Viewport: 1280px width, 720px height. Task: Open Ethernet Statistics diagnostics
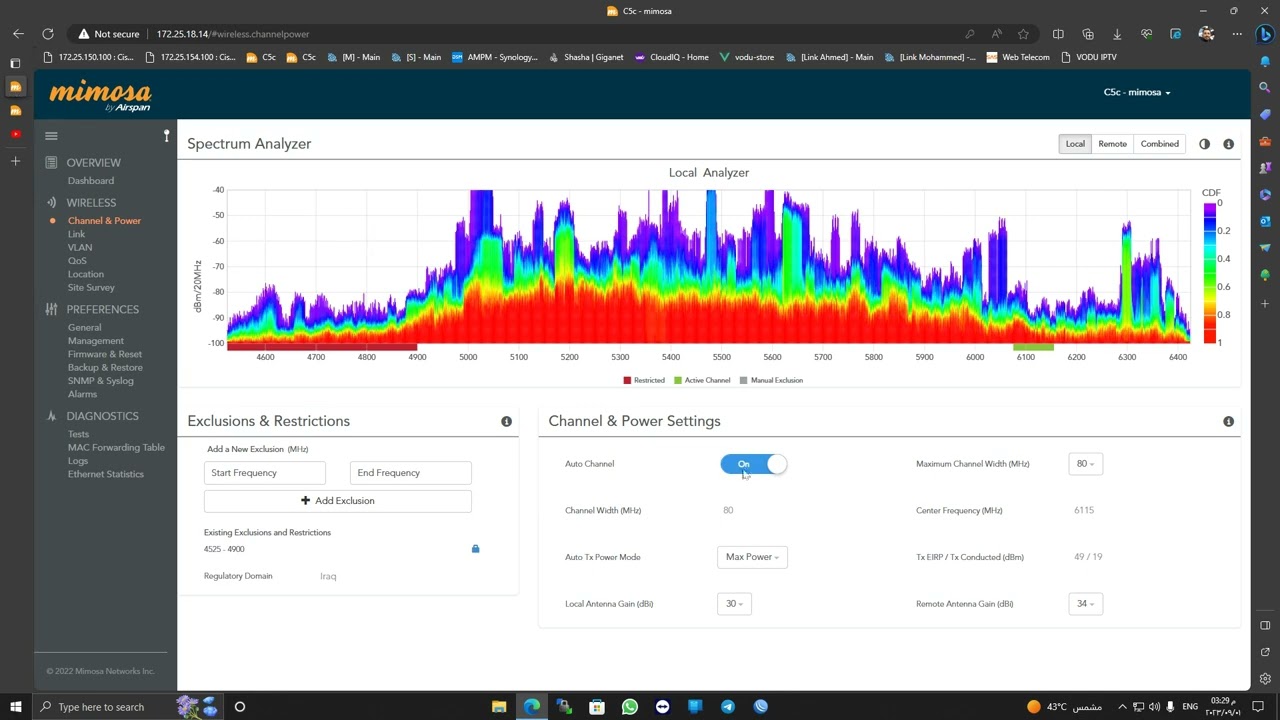105,474
